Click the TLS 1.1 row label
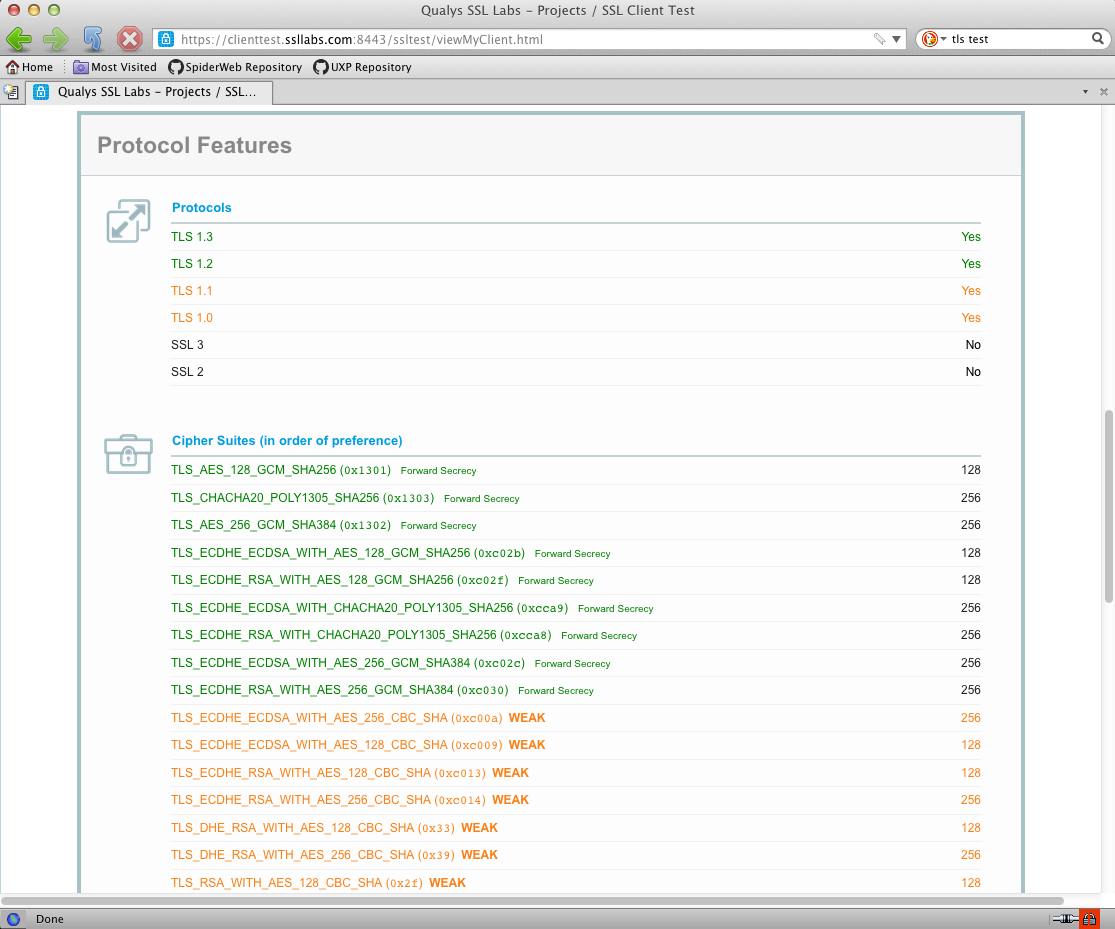Screen dimensions: 1115x929 pyautogui.click(x=191, y=291)
